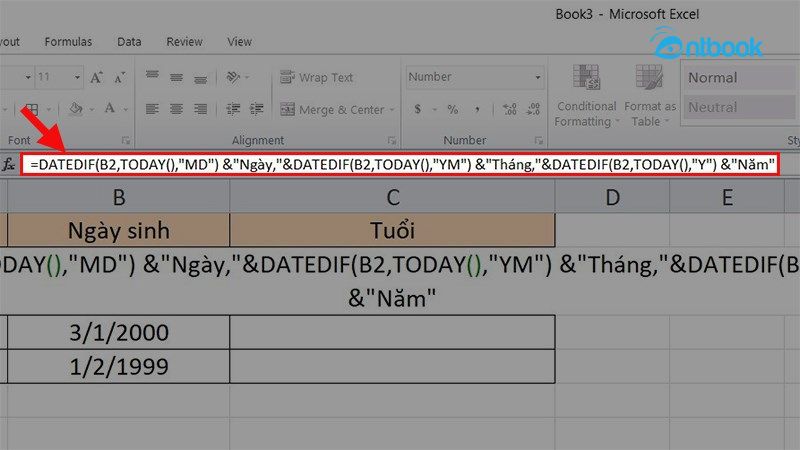Image resolution: width=800 pixels, height=450 pixels.
Task: Expand Borders dropdown arrow
Action: pyautogui.click(x=49, y=109)
